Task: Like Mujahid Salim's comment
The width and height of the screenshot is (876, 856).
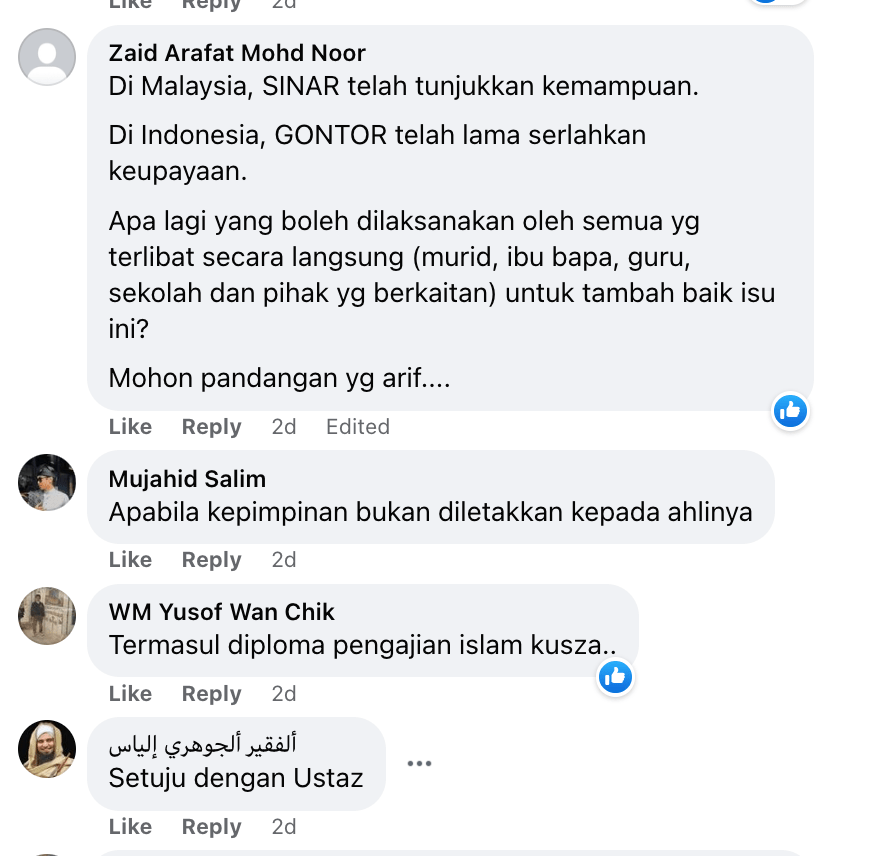Action: (130, 559)
